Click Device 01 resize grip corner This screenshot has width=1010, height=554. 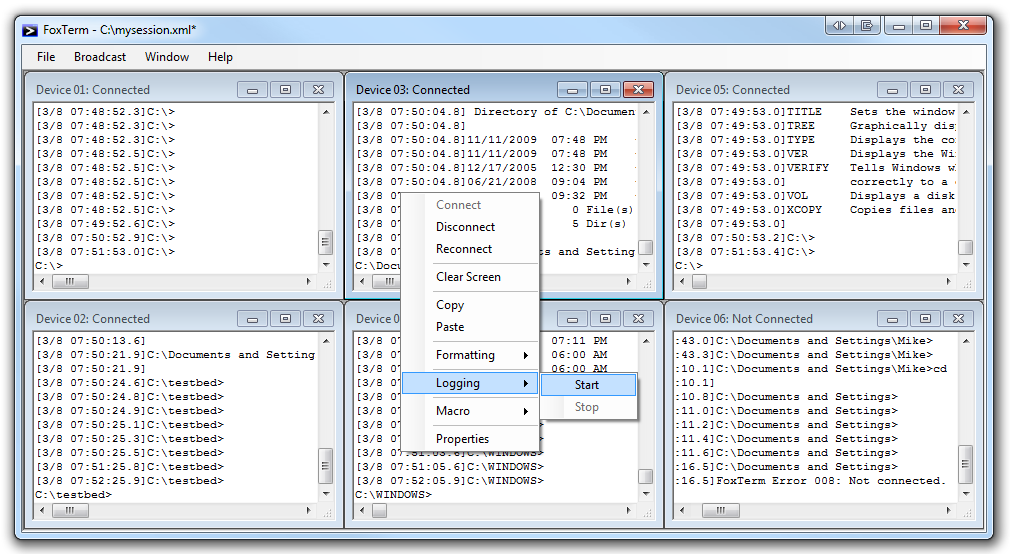[x=327, y=282]
